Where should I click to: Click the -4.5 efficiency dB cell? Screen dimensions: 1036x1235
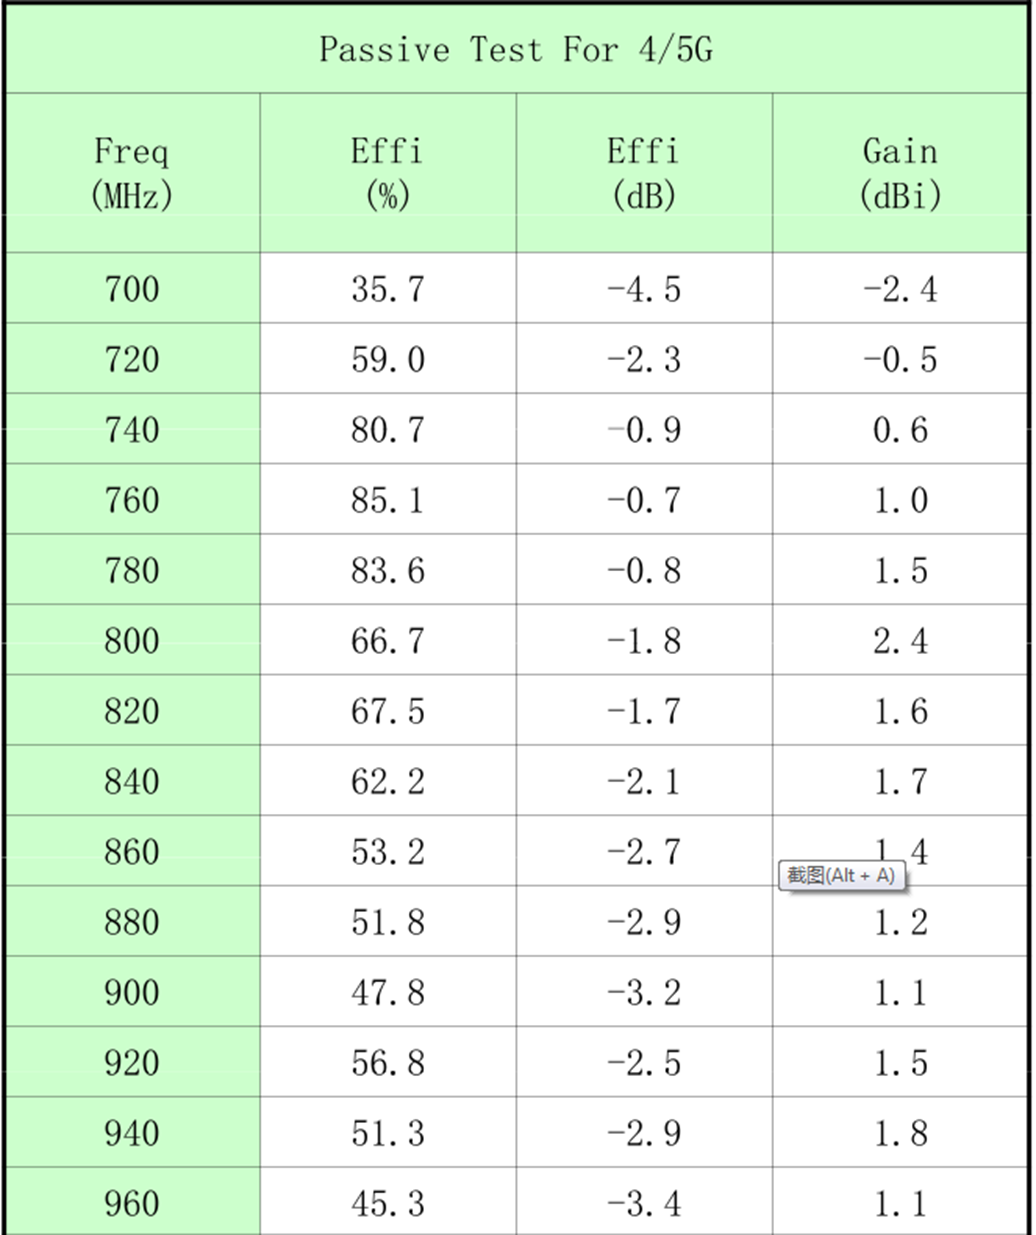(644, 289)
